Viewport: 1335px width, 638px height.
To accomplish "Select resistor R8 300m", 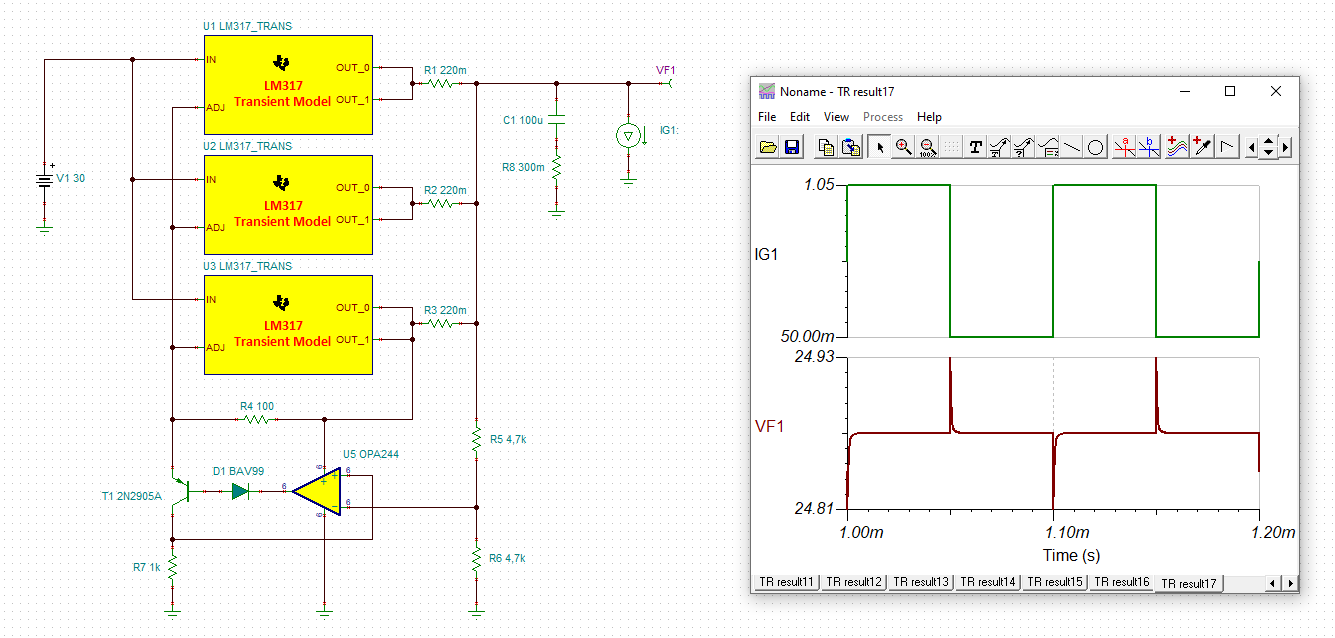I will click(557, 168).
